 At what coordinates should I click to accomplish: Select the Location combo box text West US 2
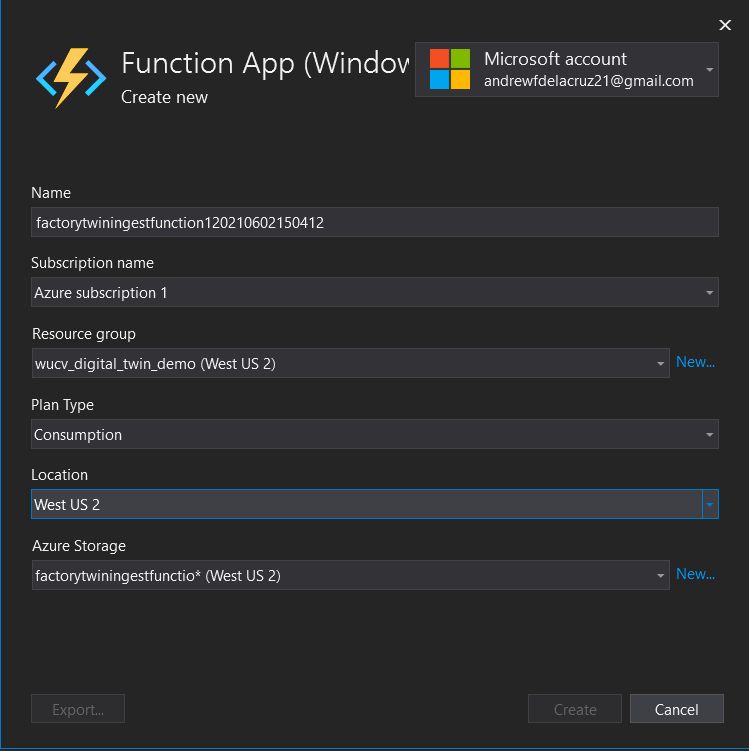[x=67, y=504]
